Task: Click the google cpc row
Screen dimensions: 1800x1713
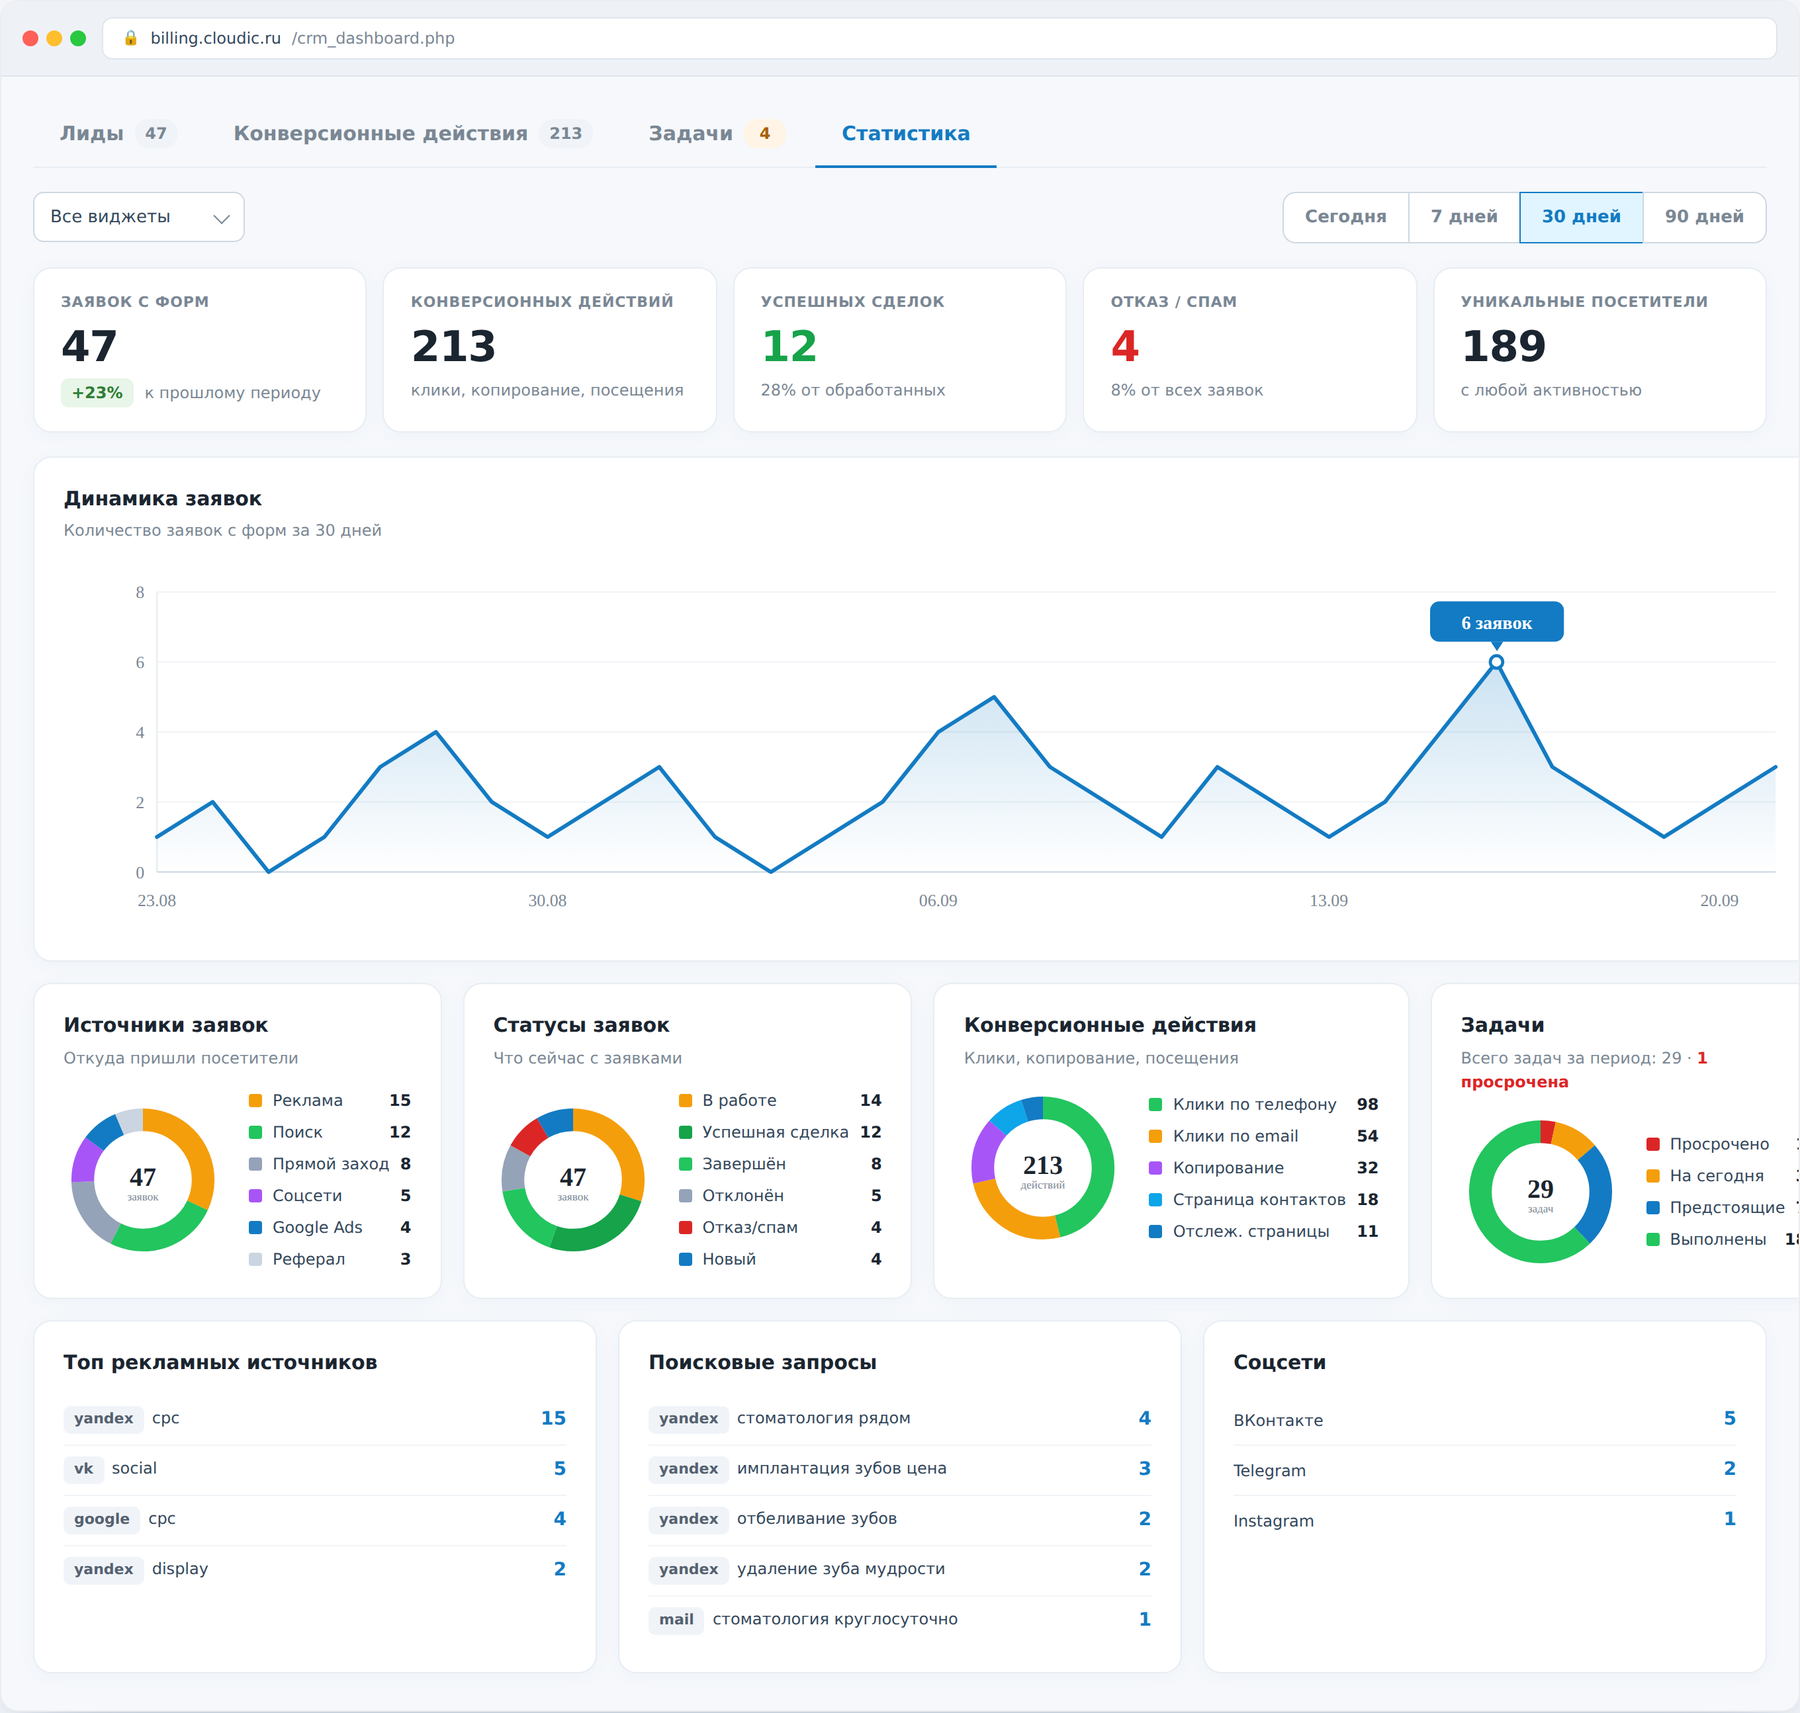Action: pyautogui.click(x=315, y=1519)
